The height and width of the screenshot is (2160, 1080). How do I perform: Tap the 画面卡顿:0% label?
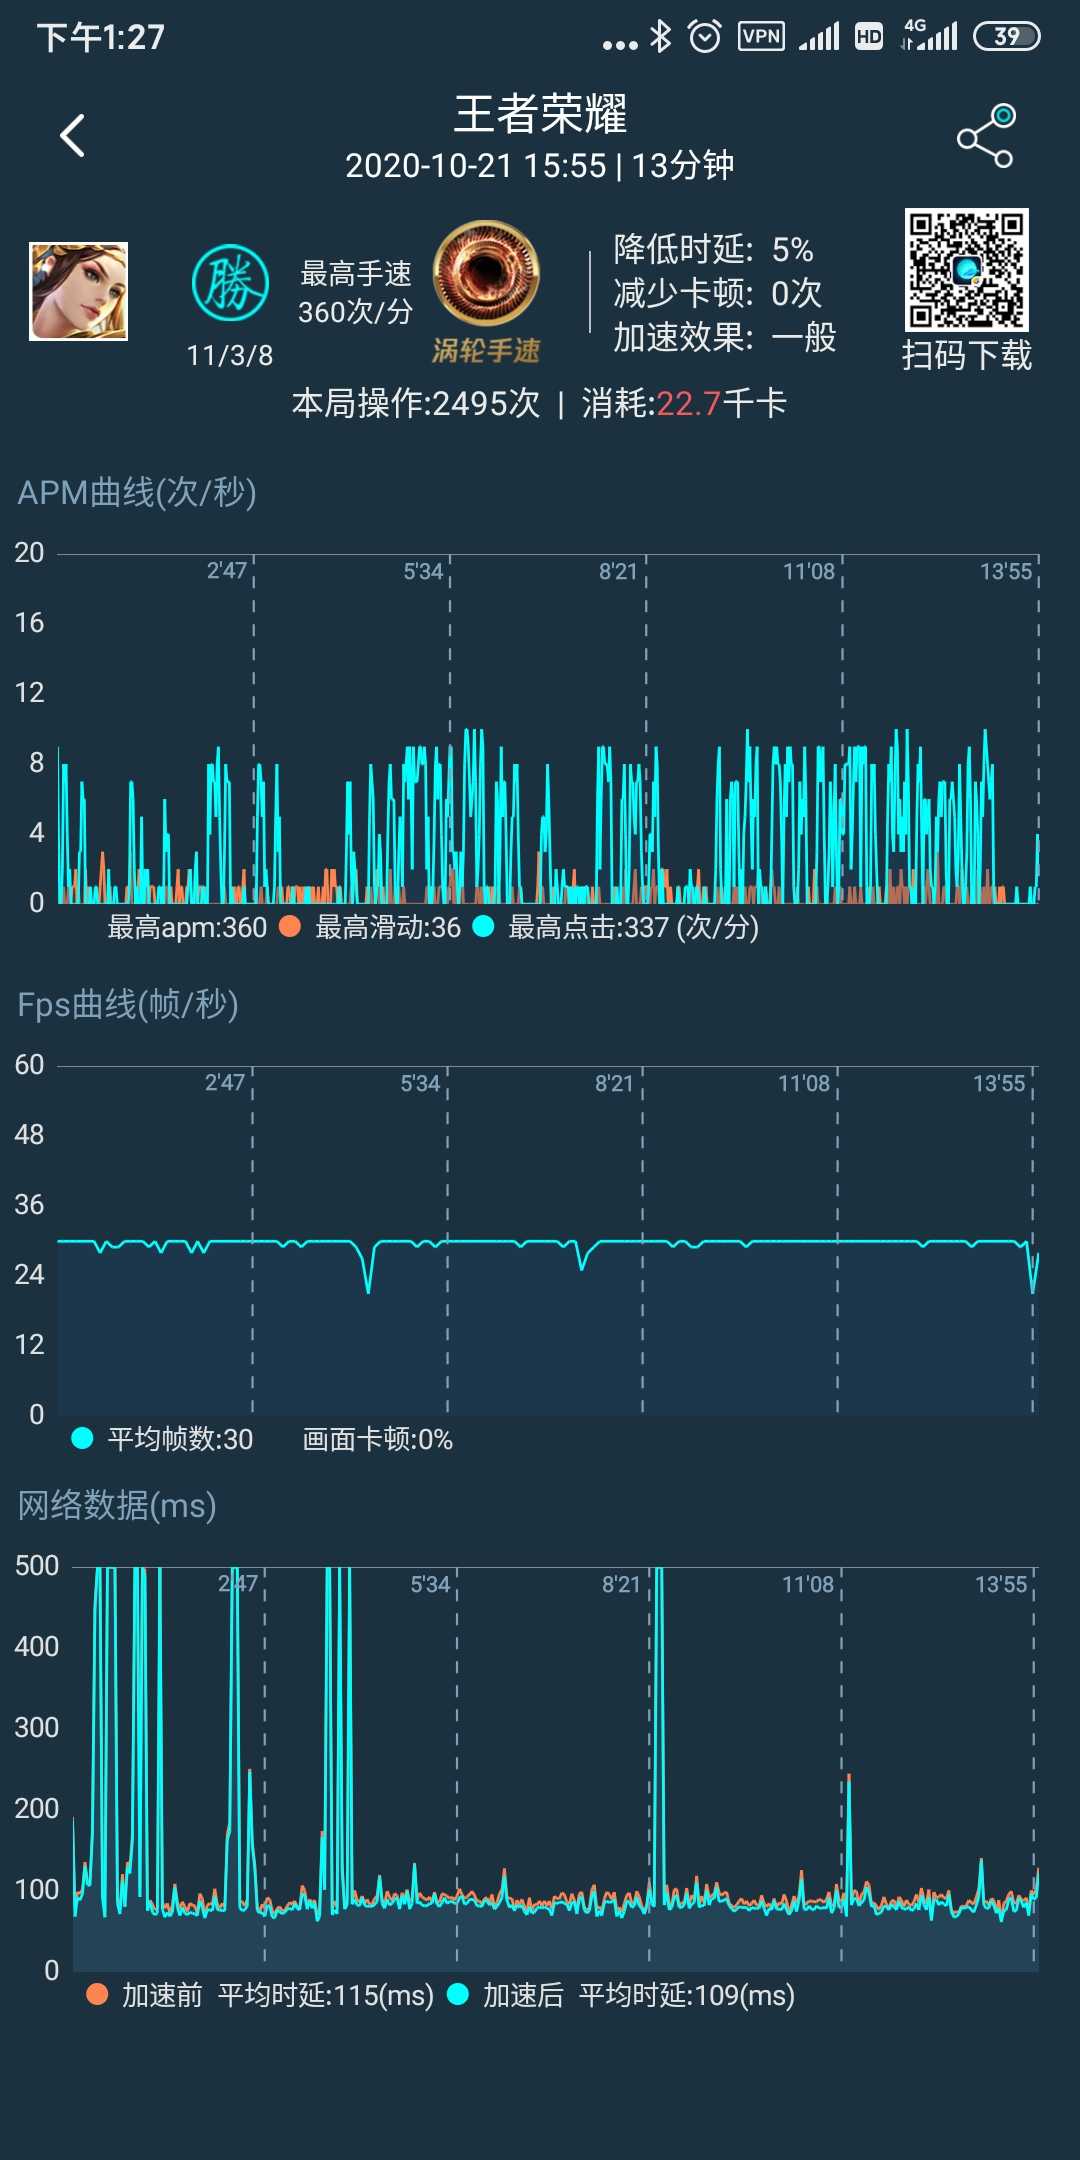[378, 1439]
